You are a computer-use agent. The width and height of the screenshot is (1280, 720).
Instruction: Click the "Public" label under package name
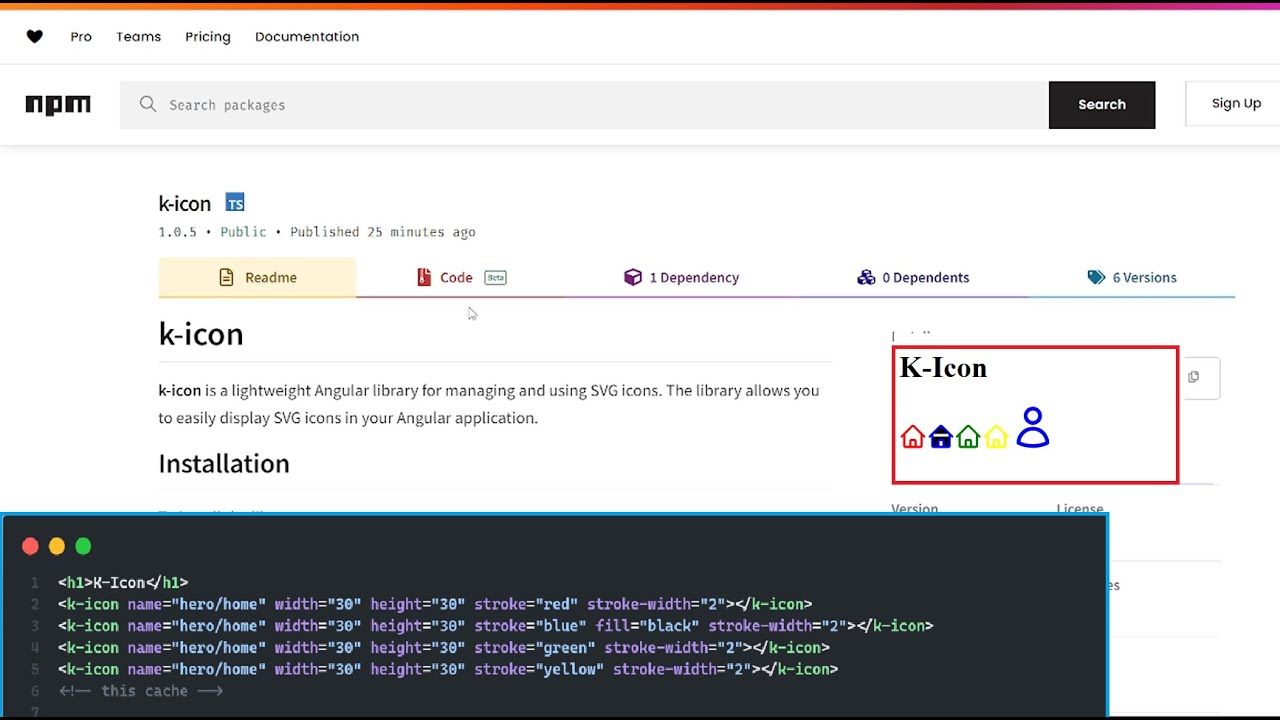coord(243,232)
